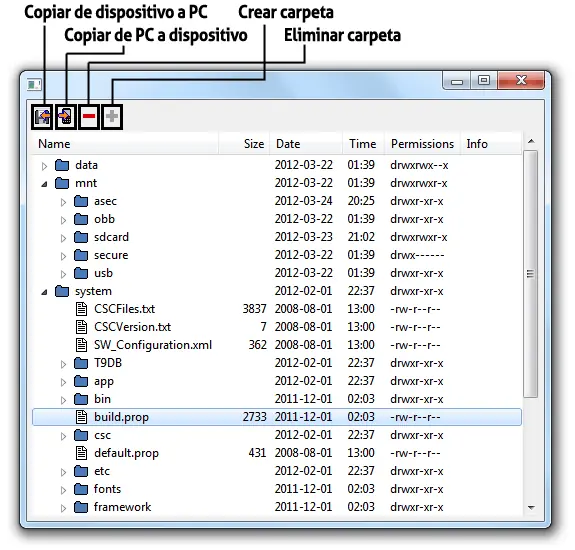
Task: Collapse the system folder tree
Action: (x=44, y=292)
